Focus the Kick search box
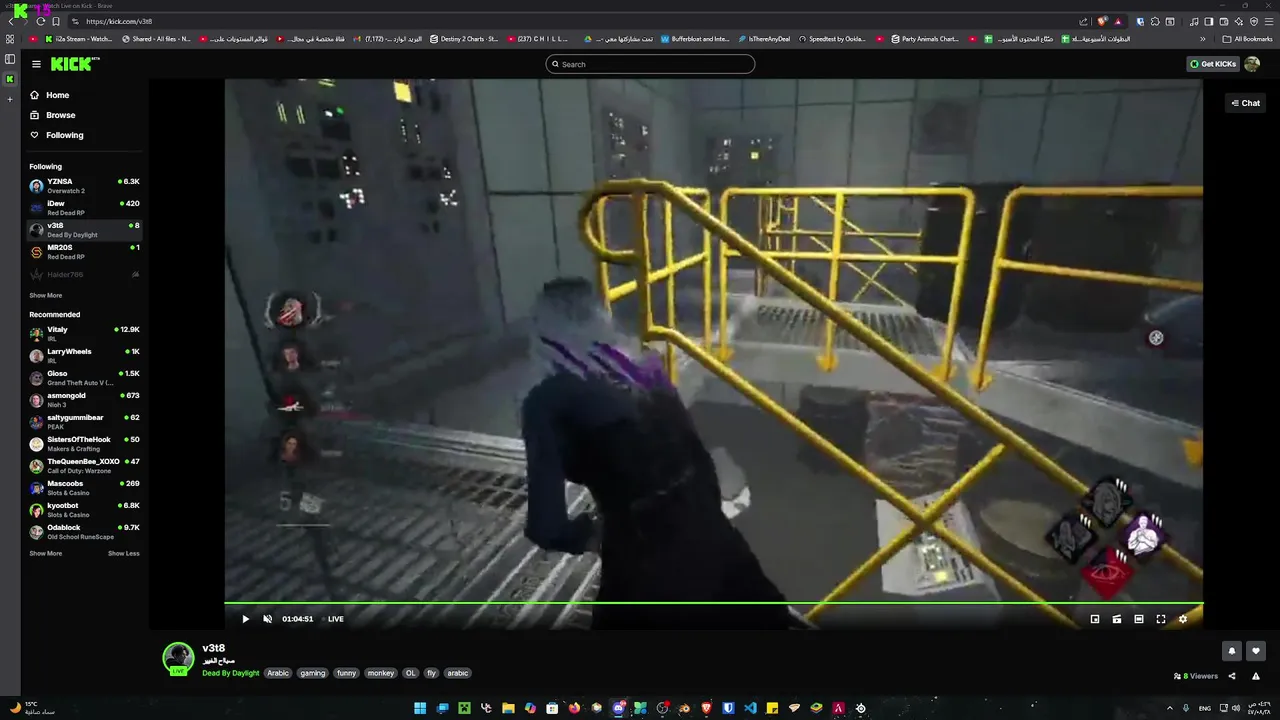The width and height of the screenshot is (1280, 720). [x=650, y=64]
